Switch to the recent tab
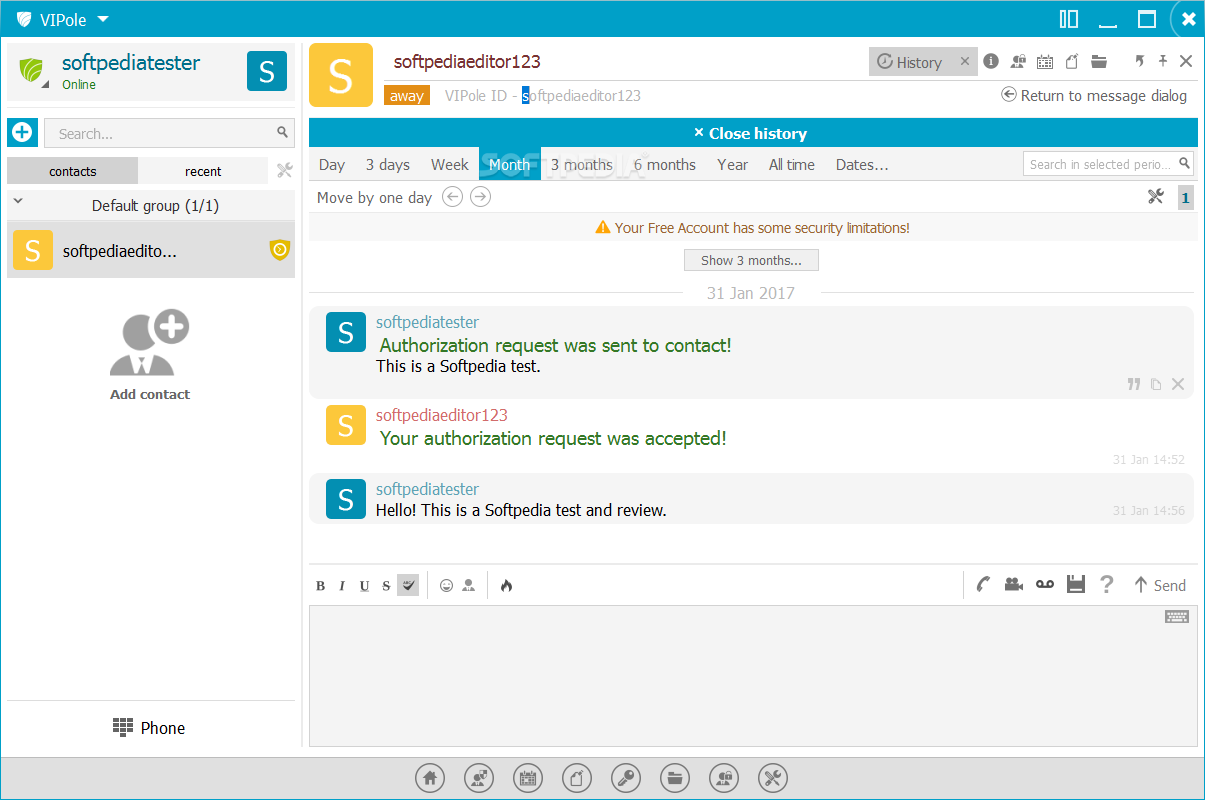 [203, 171]
